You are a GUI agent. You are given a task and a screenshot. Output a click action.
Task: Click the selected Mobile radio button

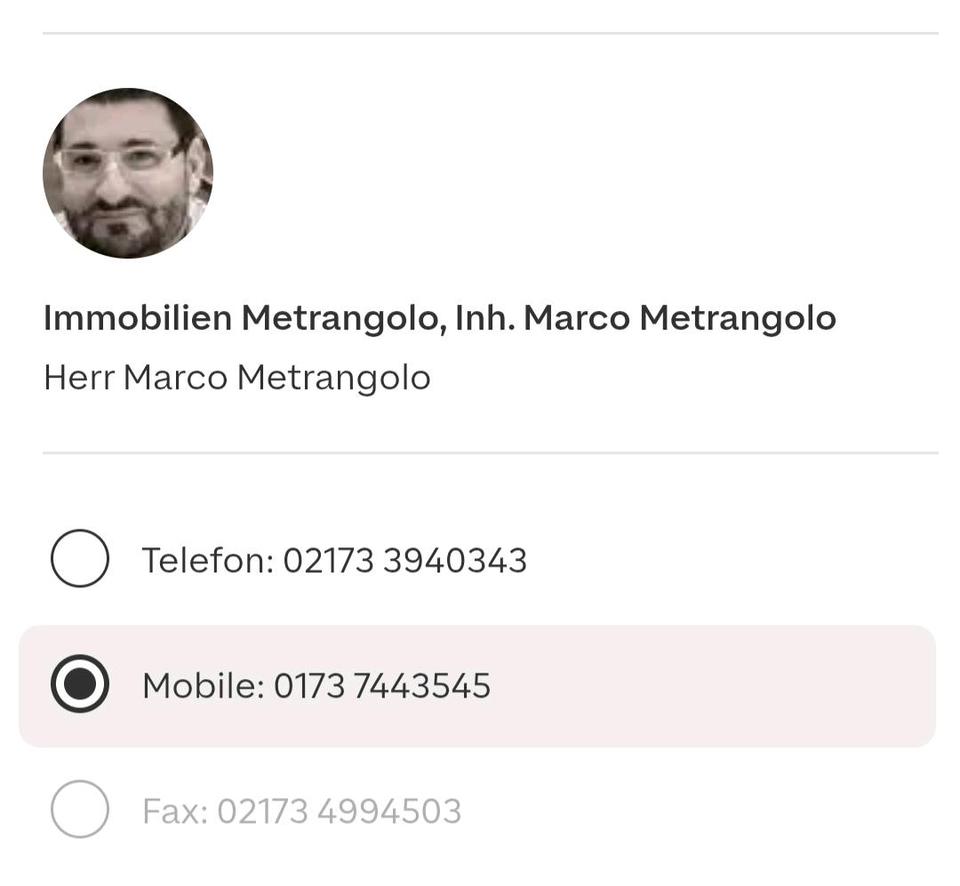click(80, 685)
